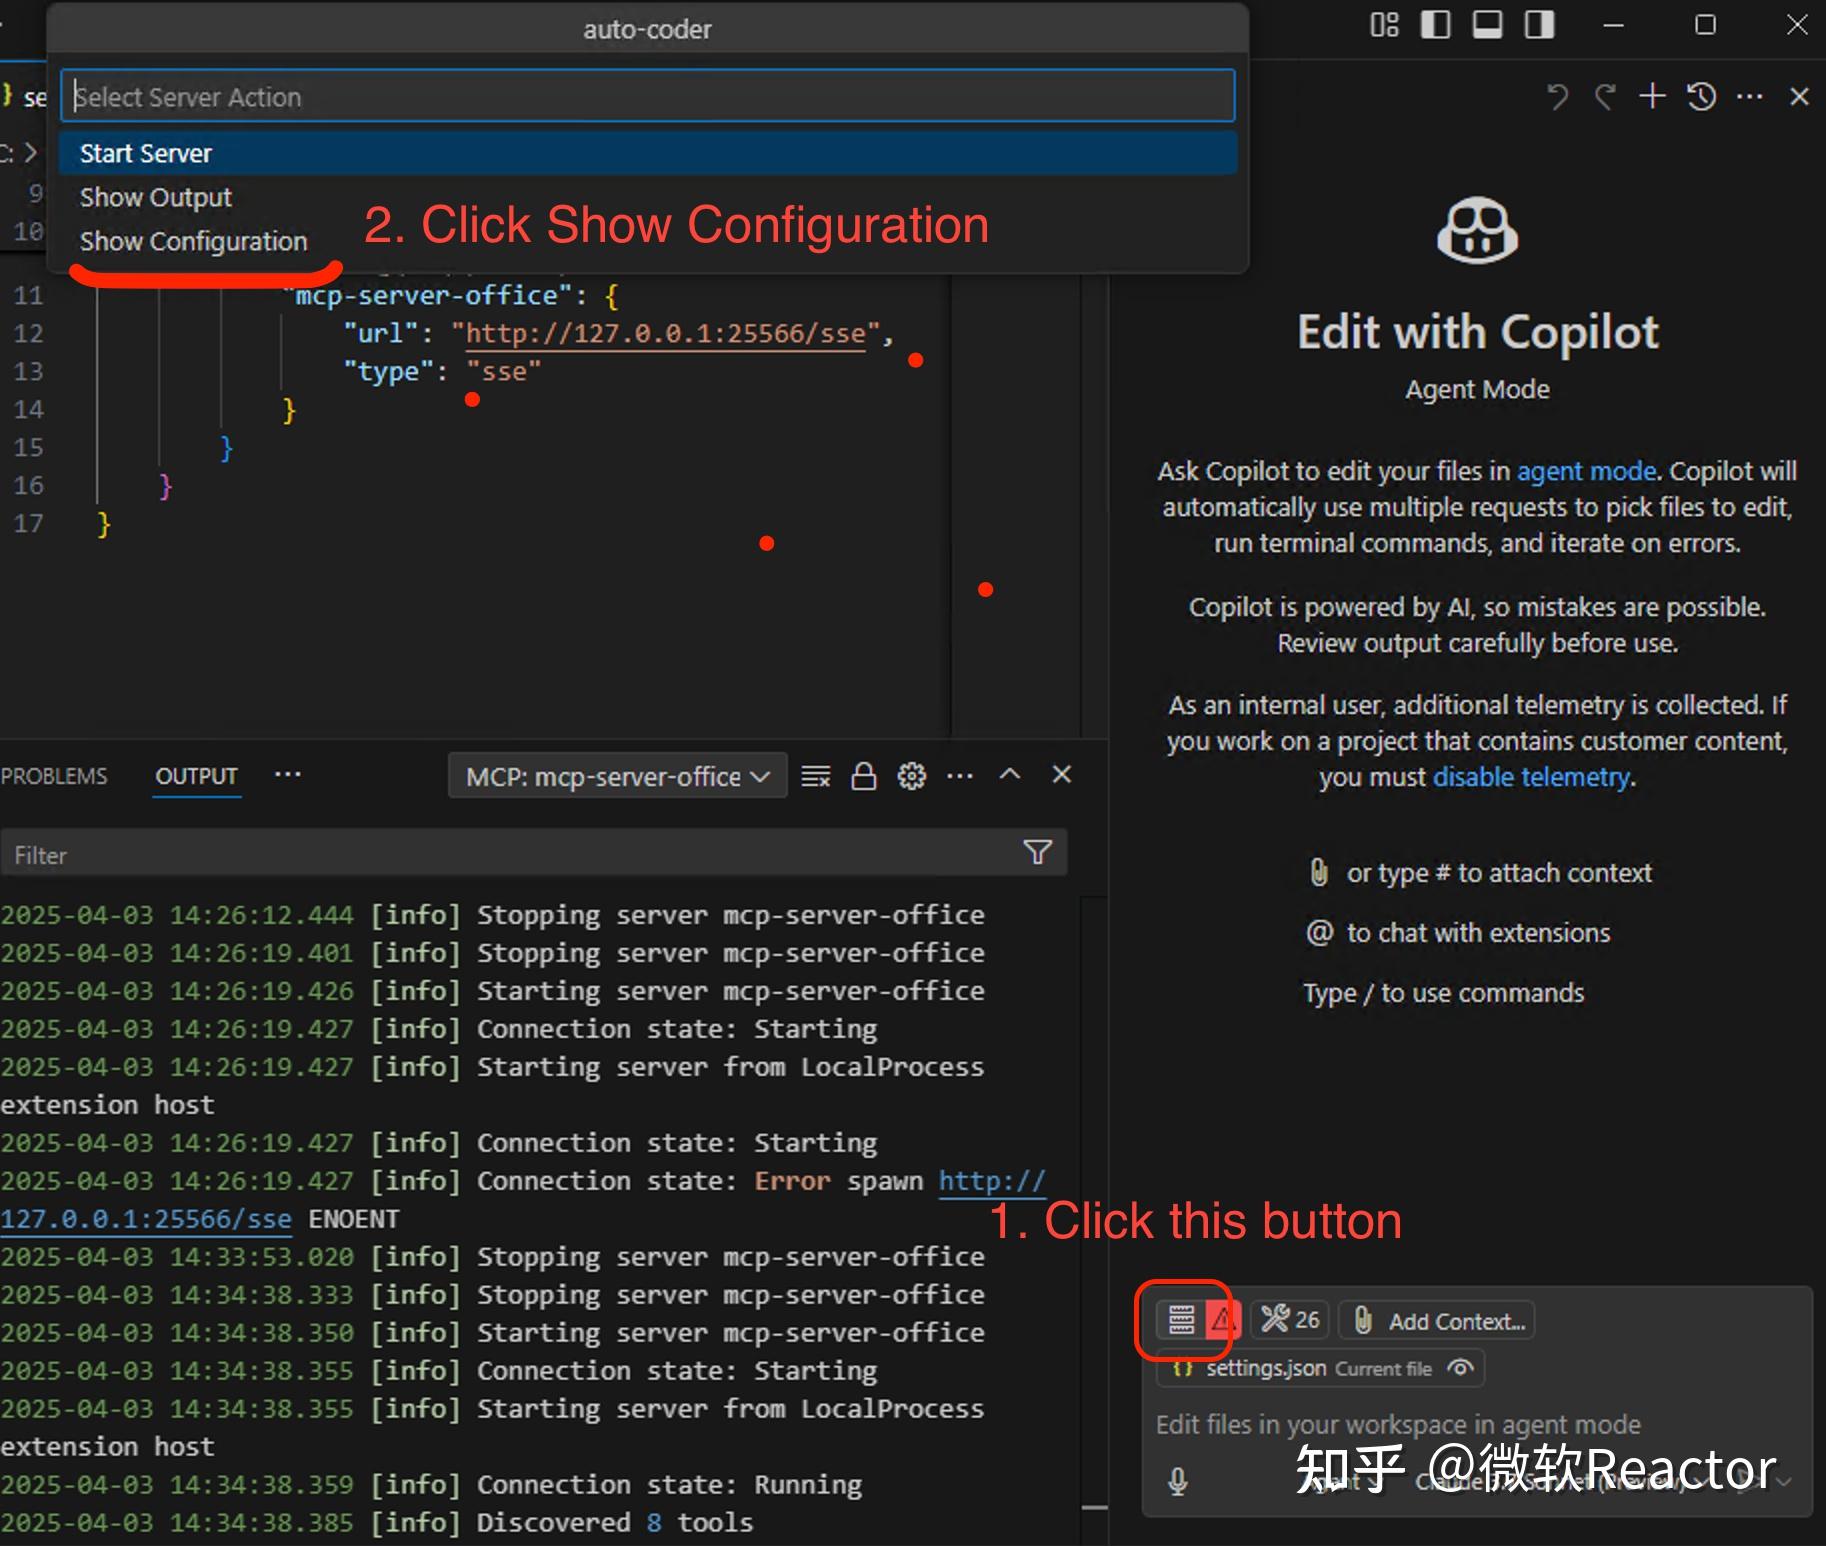Click the agent mode link in Copilot description

(1584, 471)
